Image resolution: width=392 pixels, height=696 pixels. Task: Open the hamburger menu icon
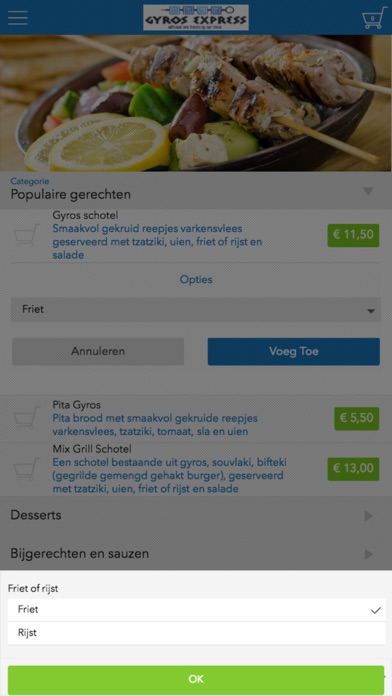point(18,18)
